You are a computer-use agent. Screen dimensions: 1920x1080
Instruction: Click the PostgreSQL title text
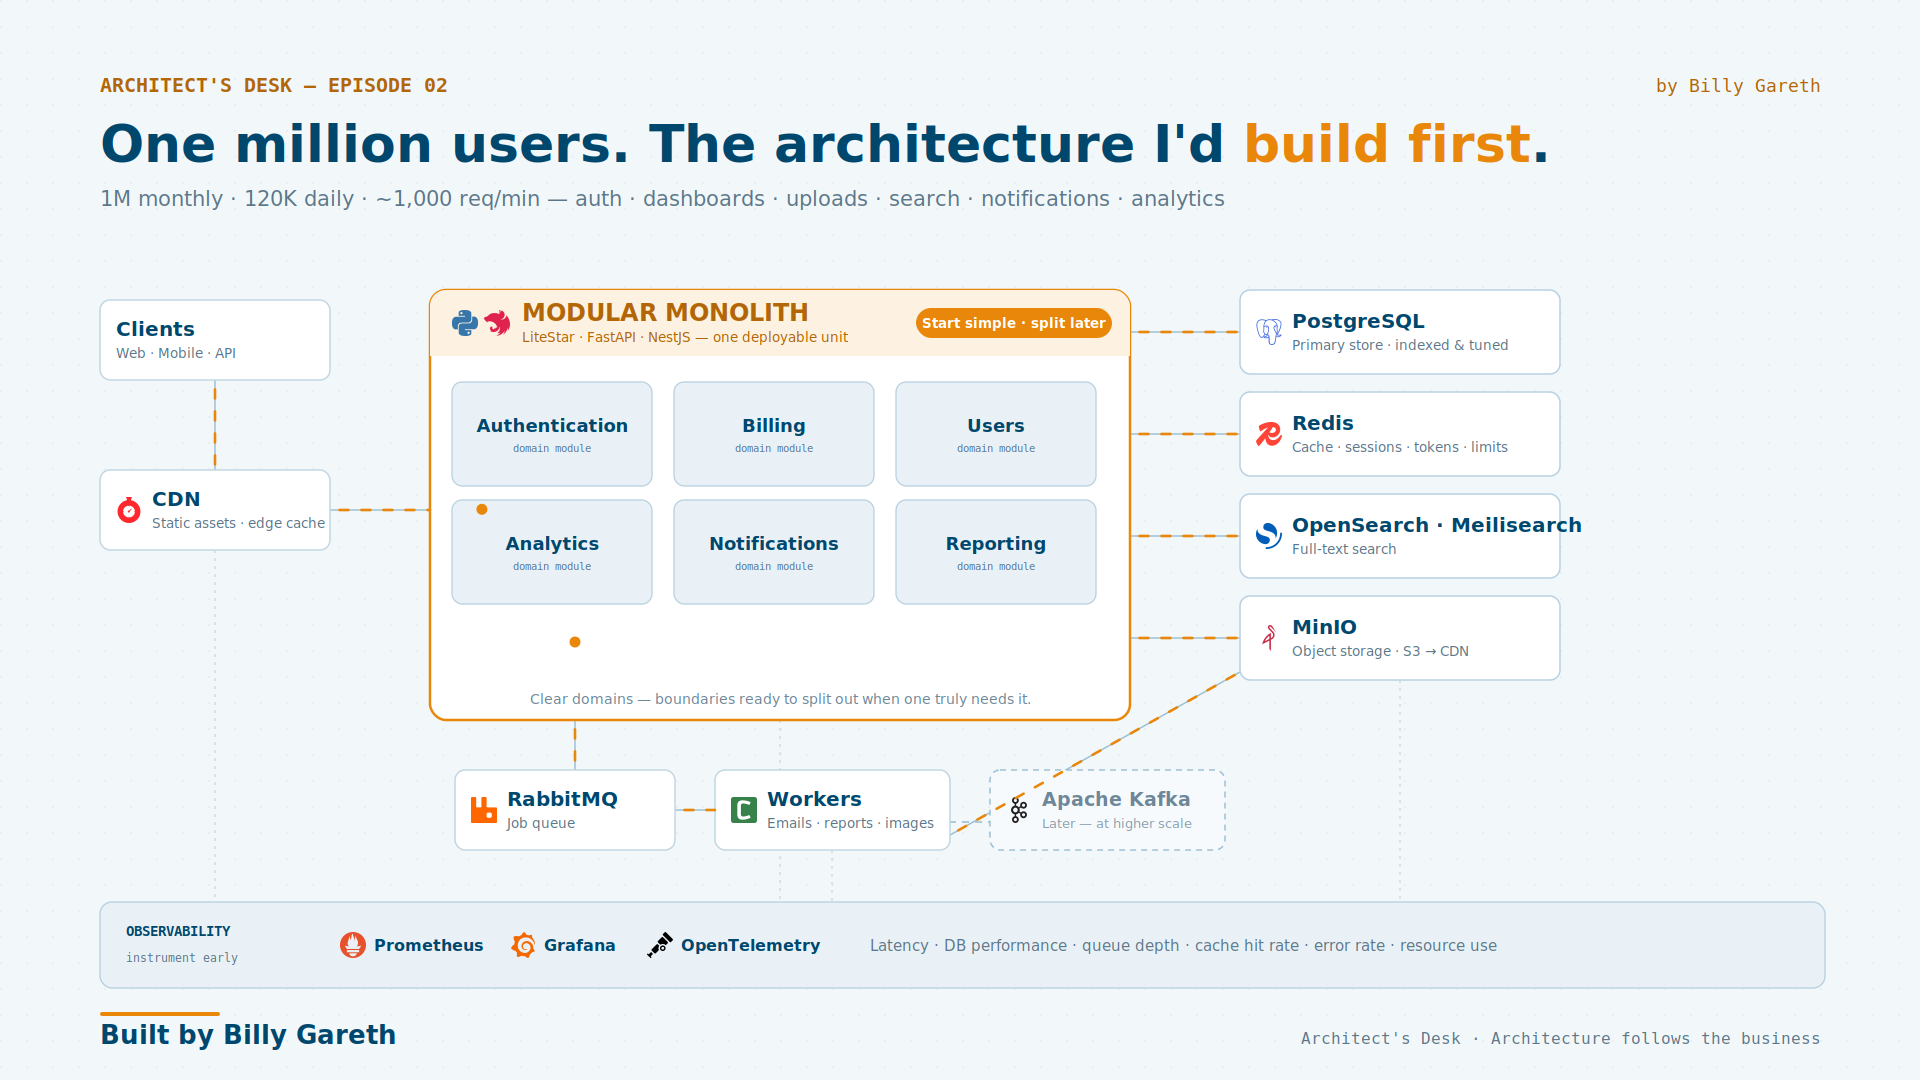tap(1358, 321)
